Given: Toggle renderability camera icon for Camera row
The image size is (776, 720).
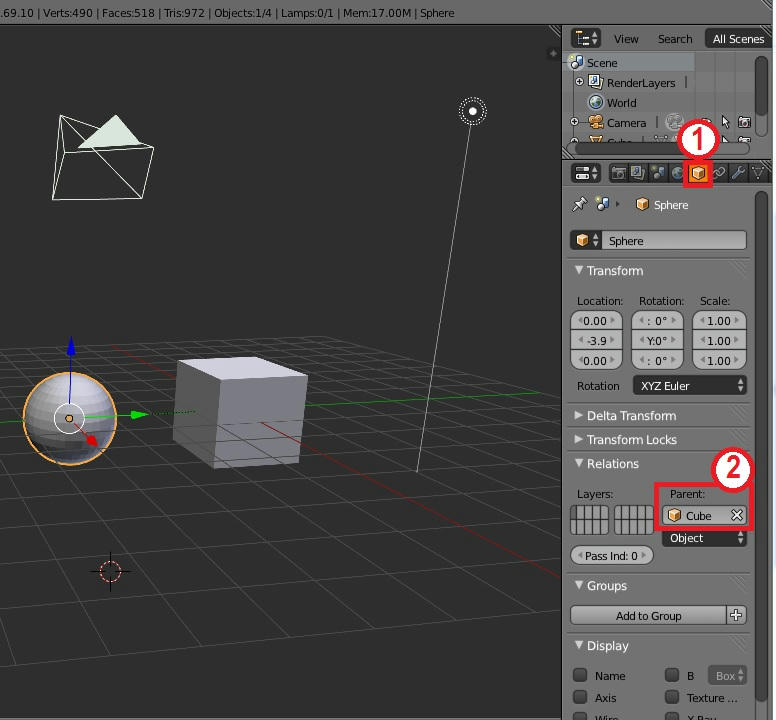Looking at the screenshot, I should pos(744,122).
